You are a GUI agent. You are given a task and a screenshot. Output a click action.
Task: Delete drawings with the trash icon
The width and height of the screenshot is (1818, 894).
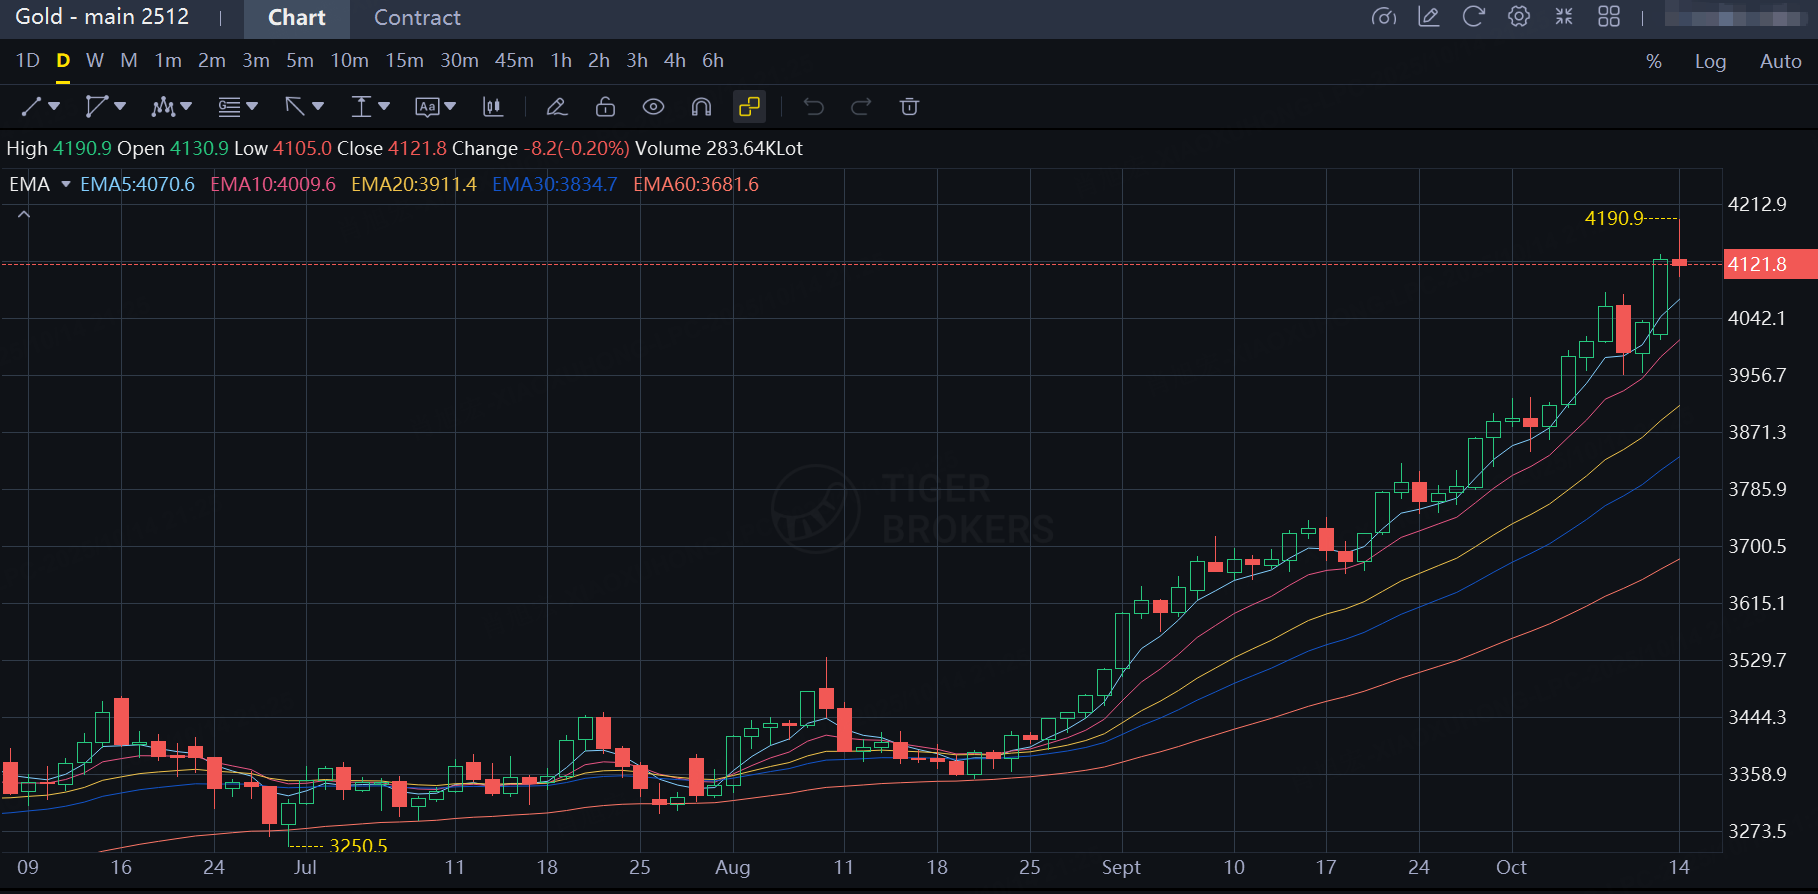pyautogui.click(x=909, y=107)
